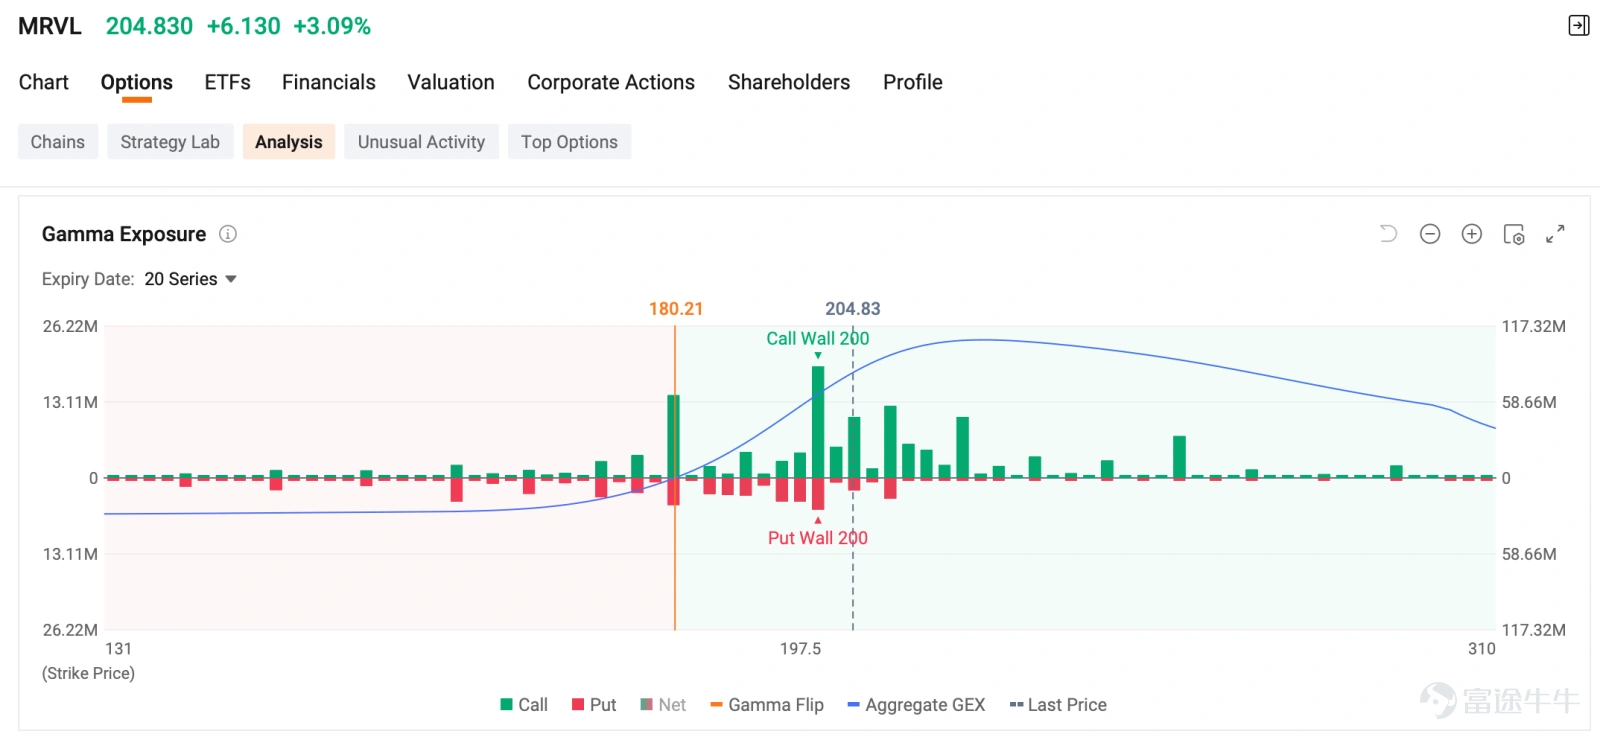Toggle Last Price line in legend
Viewport: 1600px width, 737px height.
pos(1058,705)
